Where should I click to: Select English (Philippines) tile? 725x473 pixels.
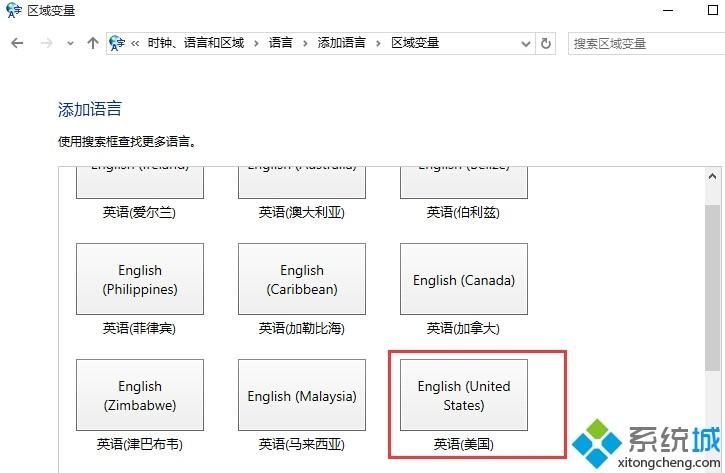coord(140,279)
